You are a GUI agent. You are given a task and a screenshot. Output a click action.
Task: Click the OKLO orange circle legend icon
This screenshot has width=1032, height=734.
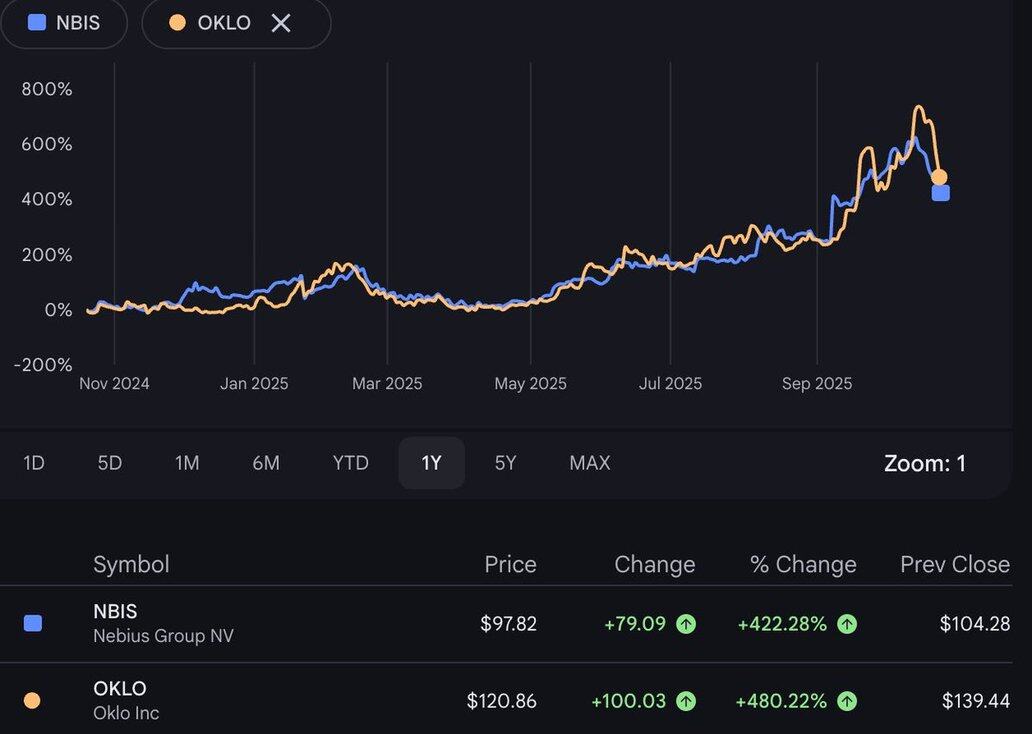tap(177, 22)
